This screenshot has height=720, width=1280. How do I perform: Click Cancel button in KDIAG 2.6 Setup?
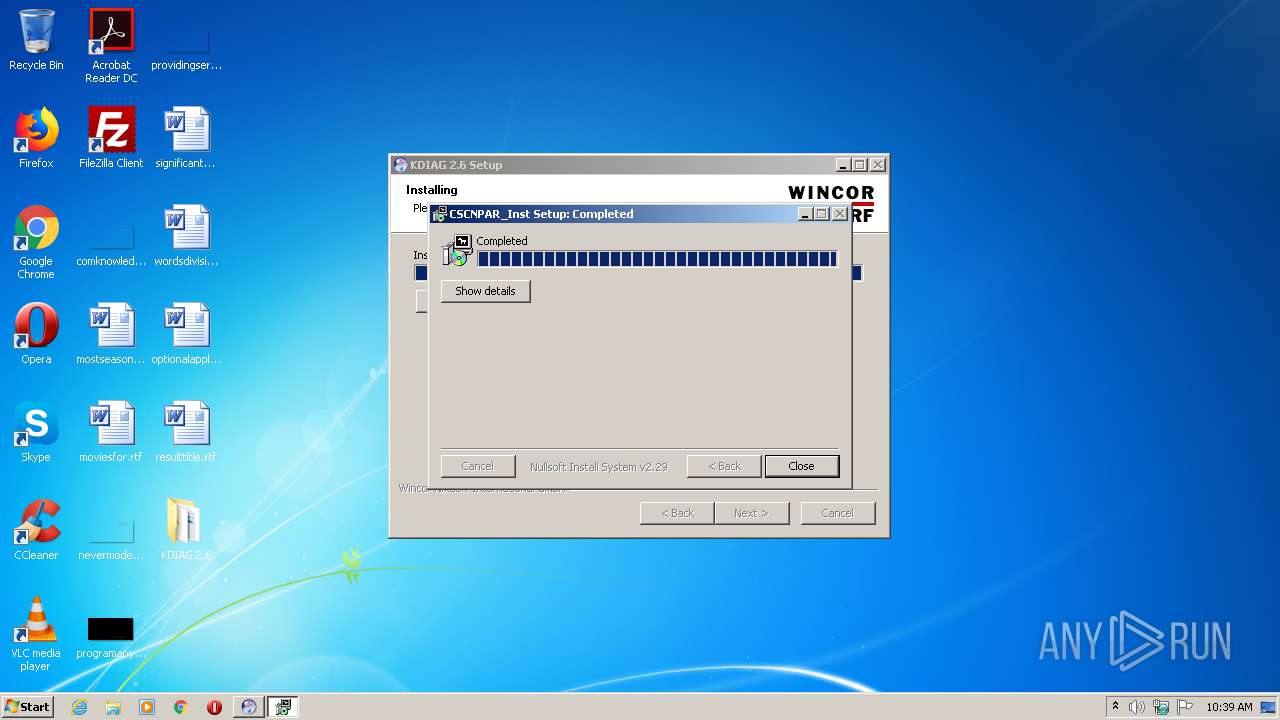tap(837, 513)
